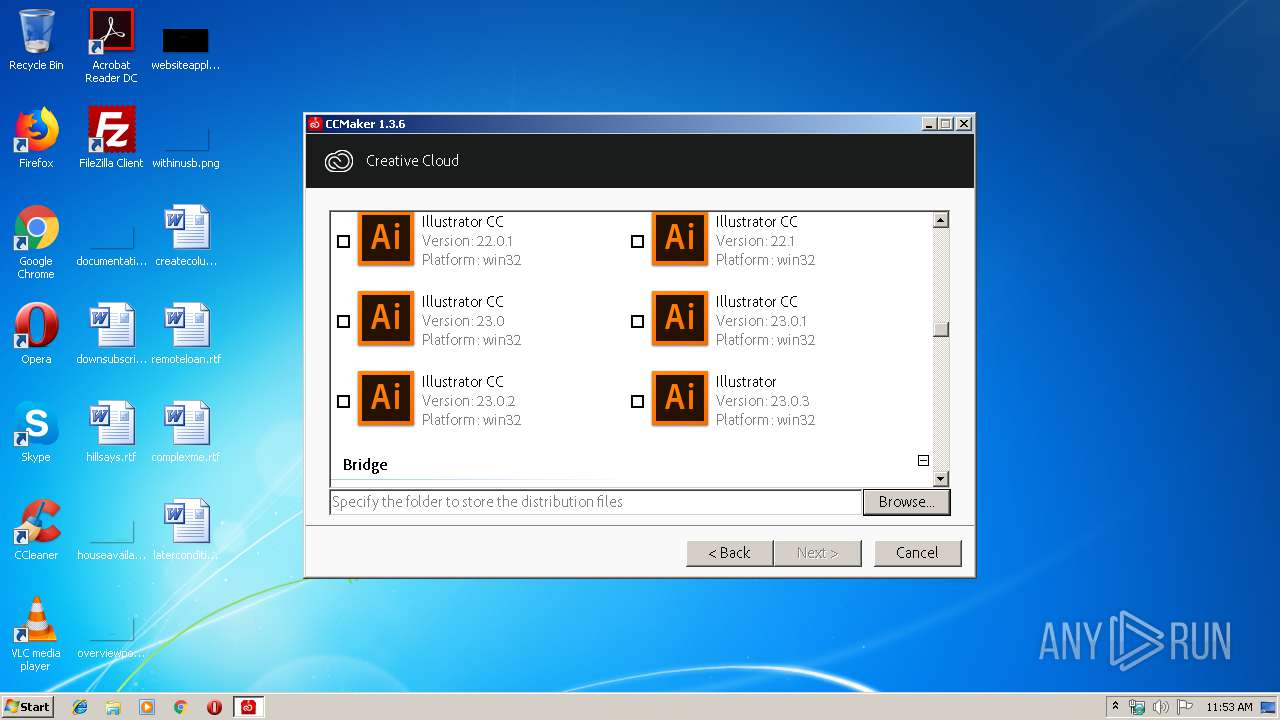The width and height of the screenshot is (1280, 720).
Task: Open the Start menu
Action: pos(28,707)
